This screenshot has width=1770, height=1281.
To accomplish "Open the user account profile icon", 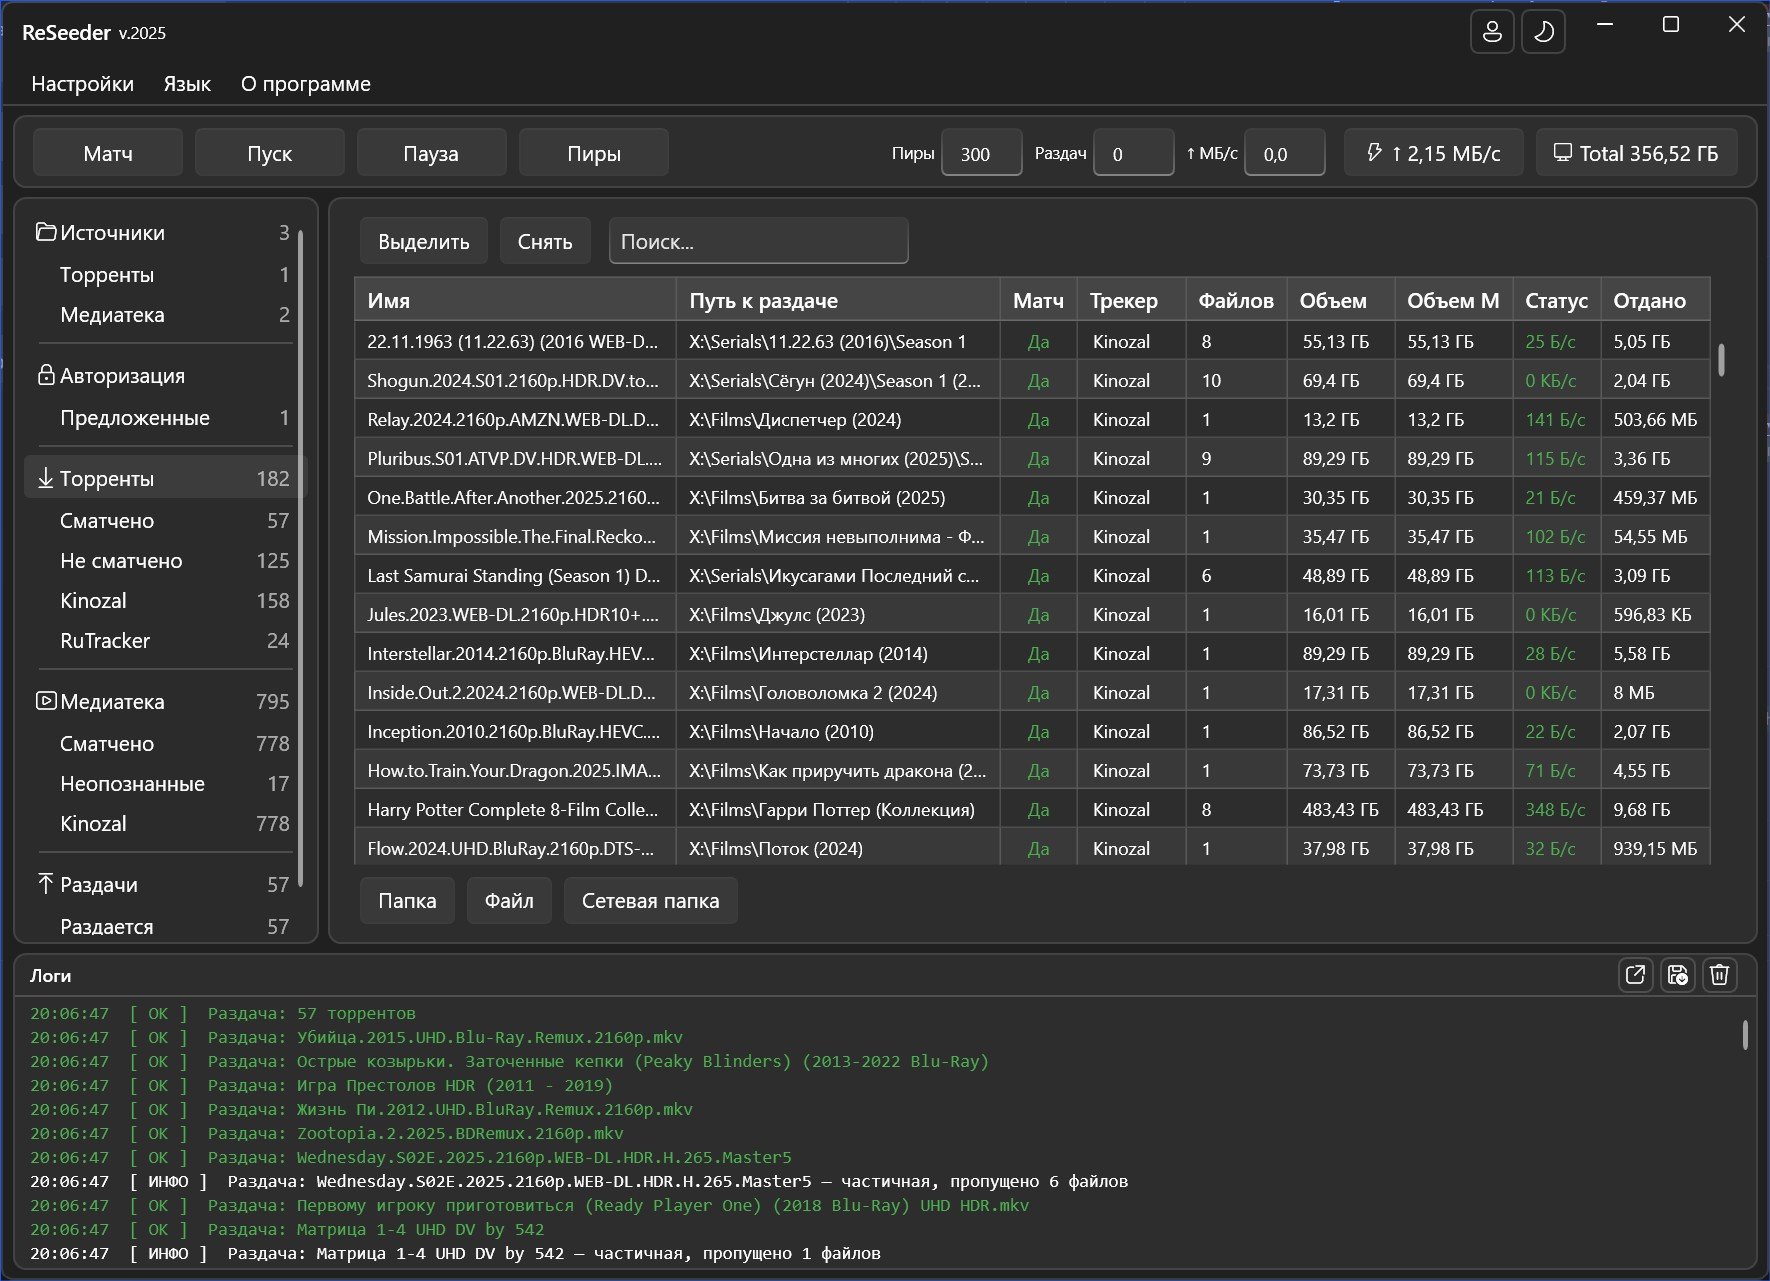I will tap(1492, 32).
